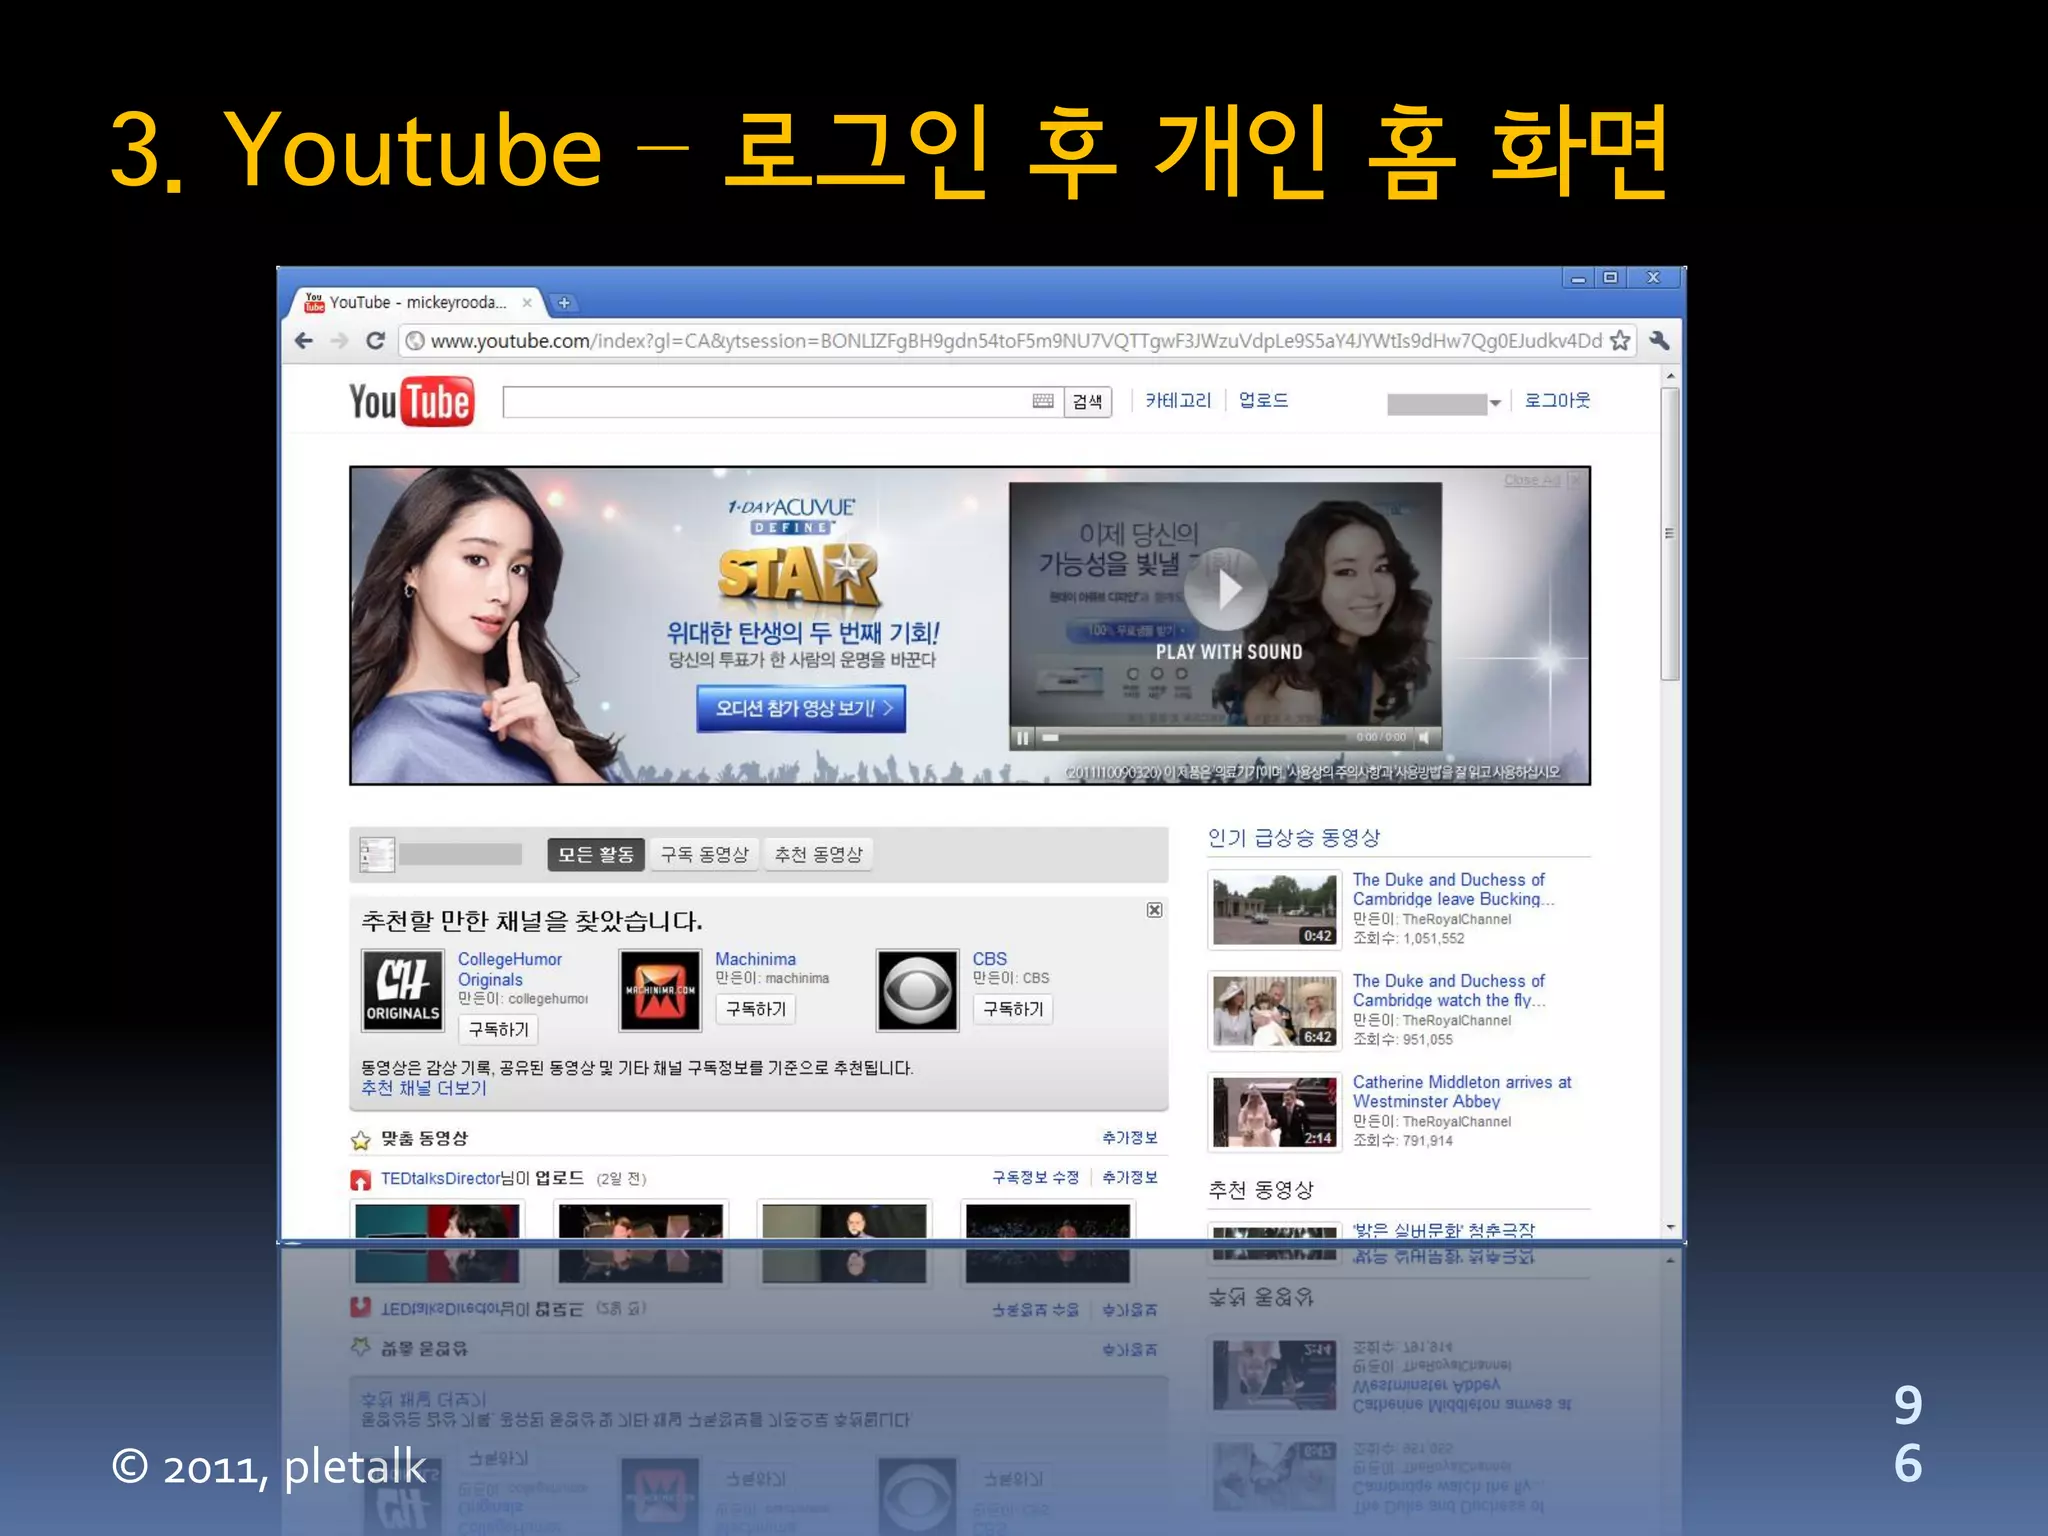Open Catherine Middleton arrives at Westminster Abbey title
This screenshot has width=2048, height=1536.
pos(1462,1091)
